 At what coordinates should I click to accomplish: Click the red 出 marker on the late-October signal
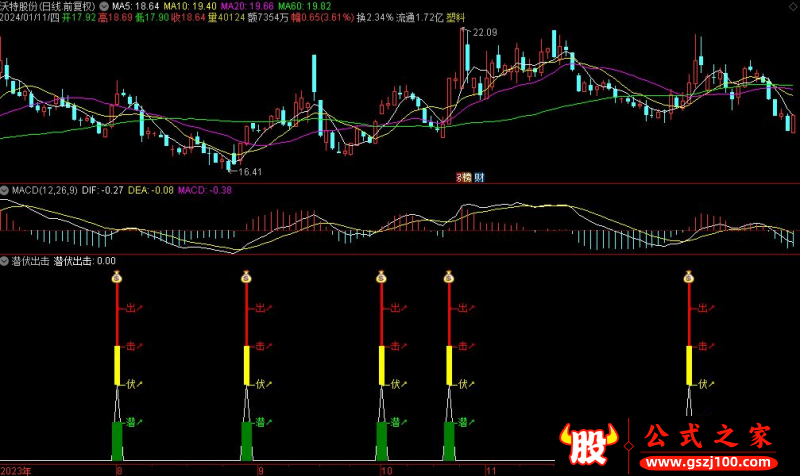coord(463,308)
